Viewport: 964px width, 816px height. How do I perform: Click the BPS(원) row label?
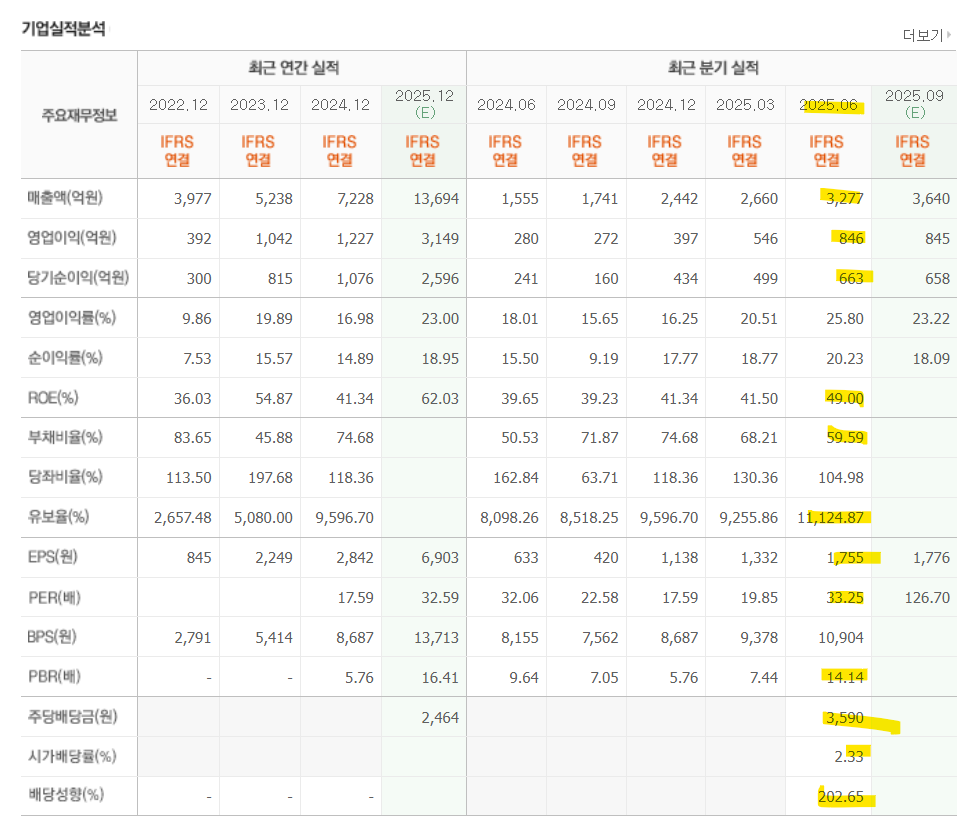52,637
